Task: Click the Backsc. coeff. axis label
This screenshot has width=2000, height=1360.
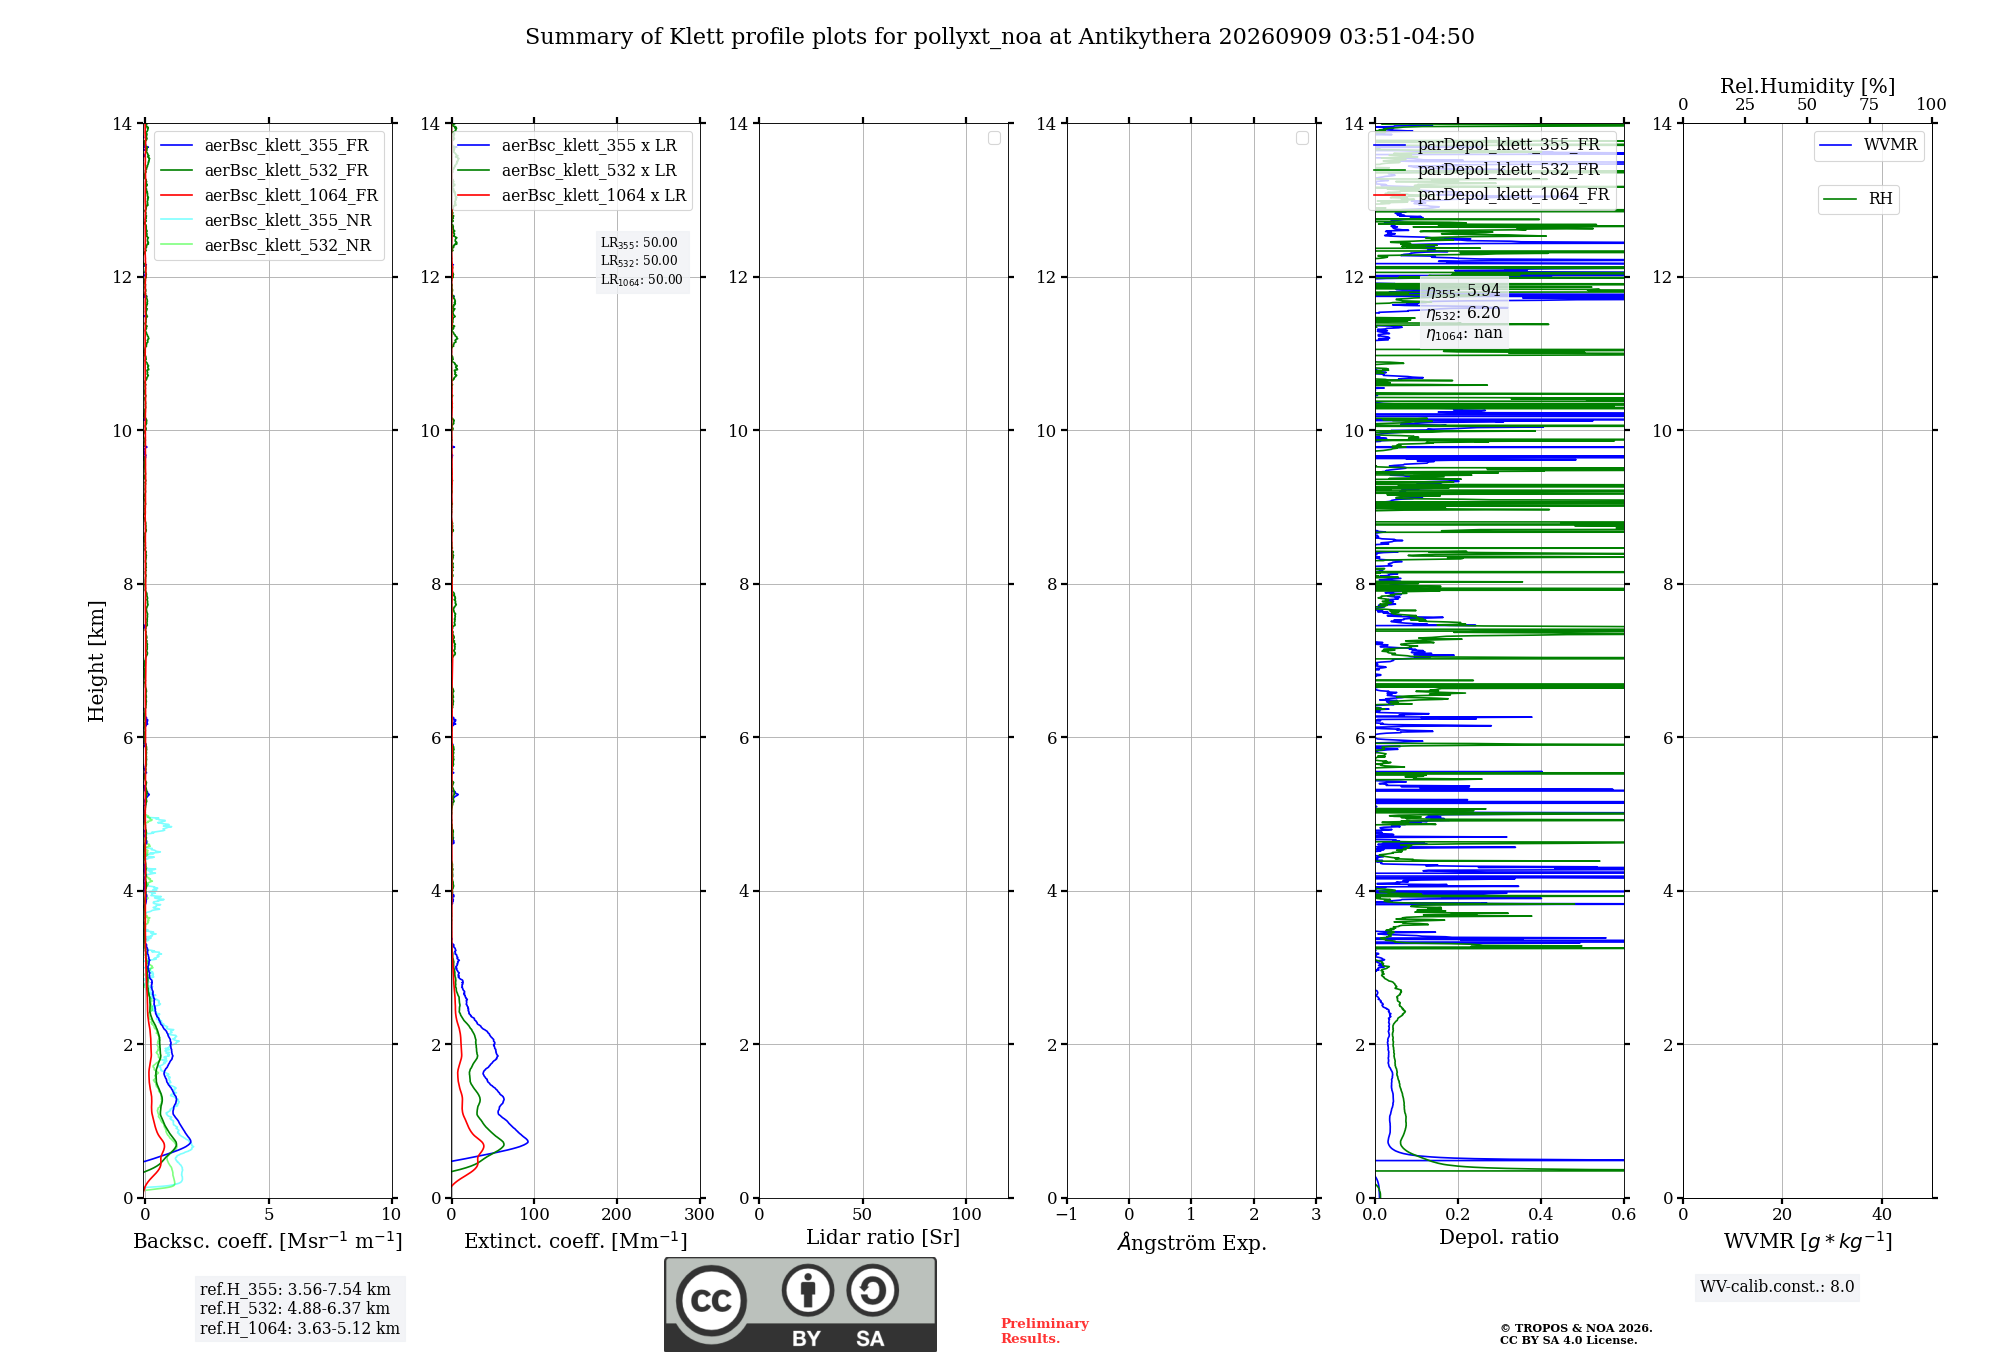Action: (x=268, y=1241)
